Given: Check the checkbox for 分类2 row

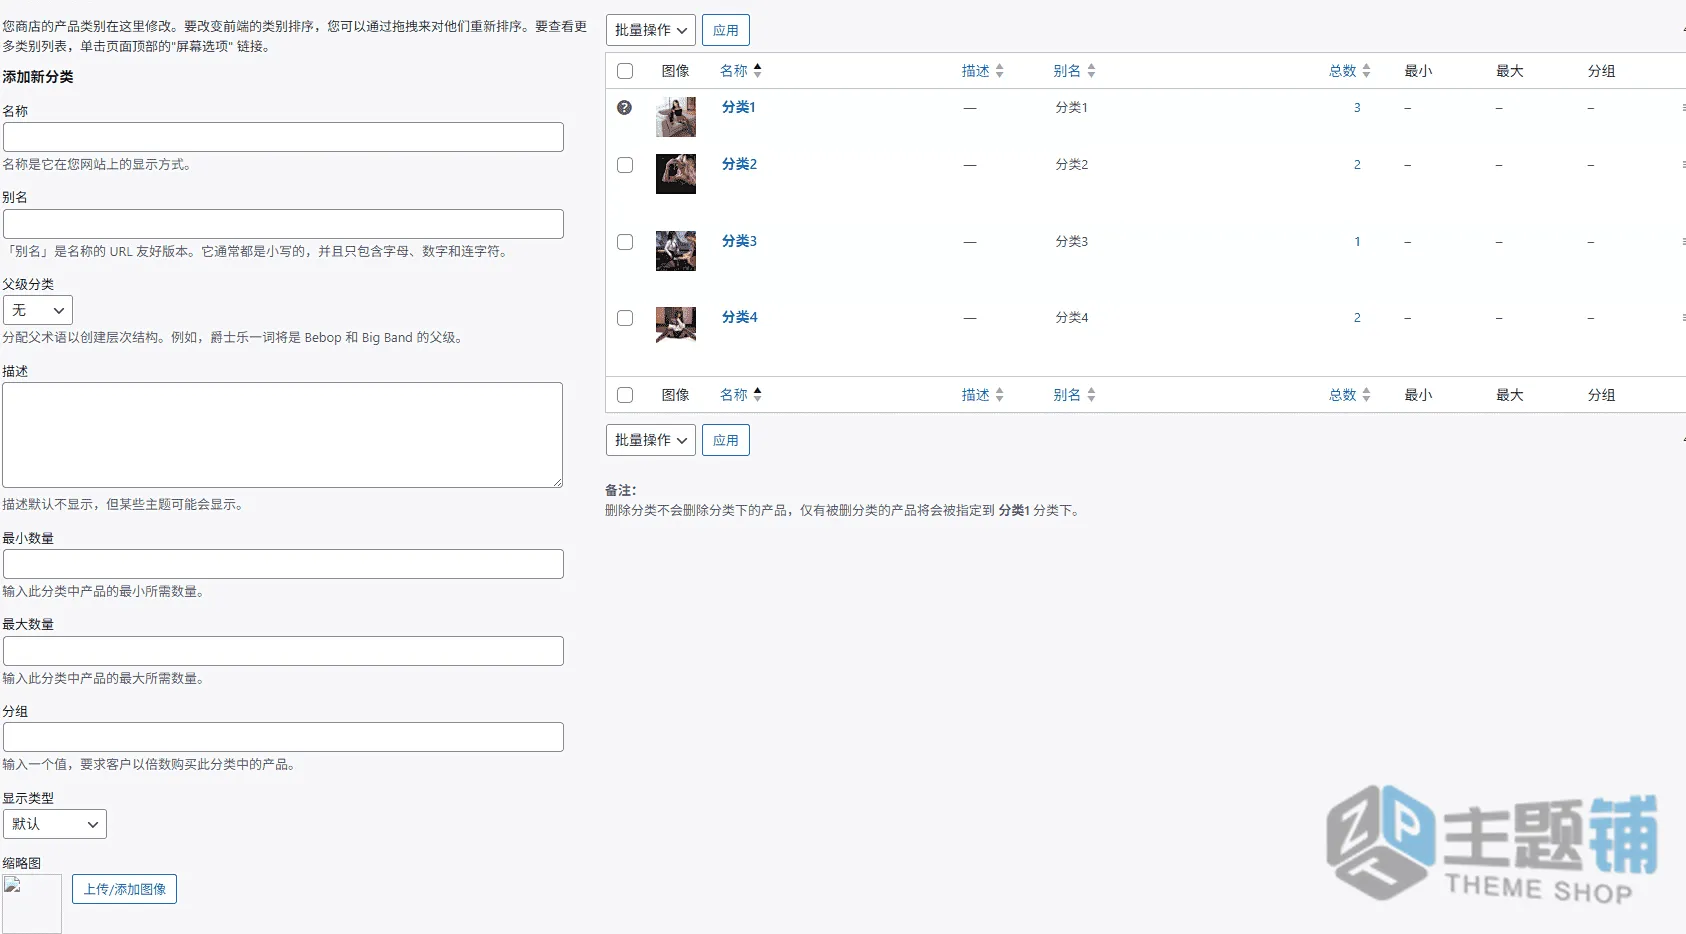Looking at the screenshot, I should pos(625,165).
